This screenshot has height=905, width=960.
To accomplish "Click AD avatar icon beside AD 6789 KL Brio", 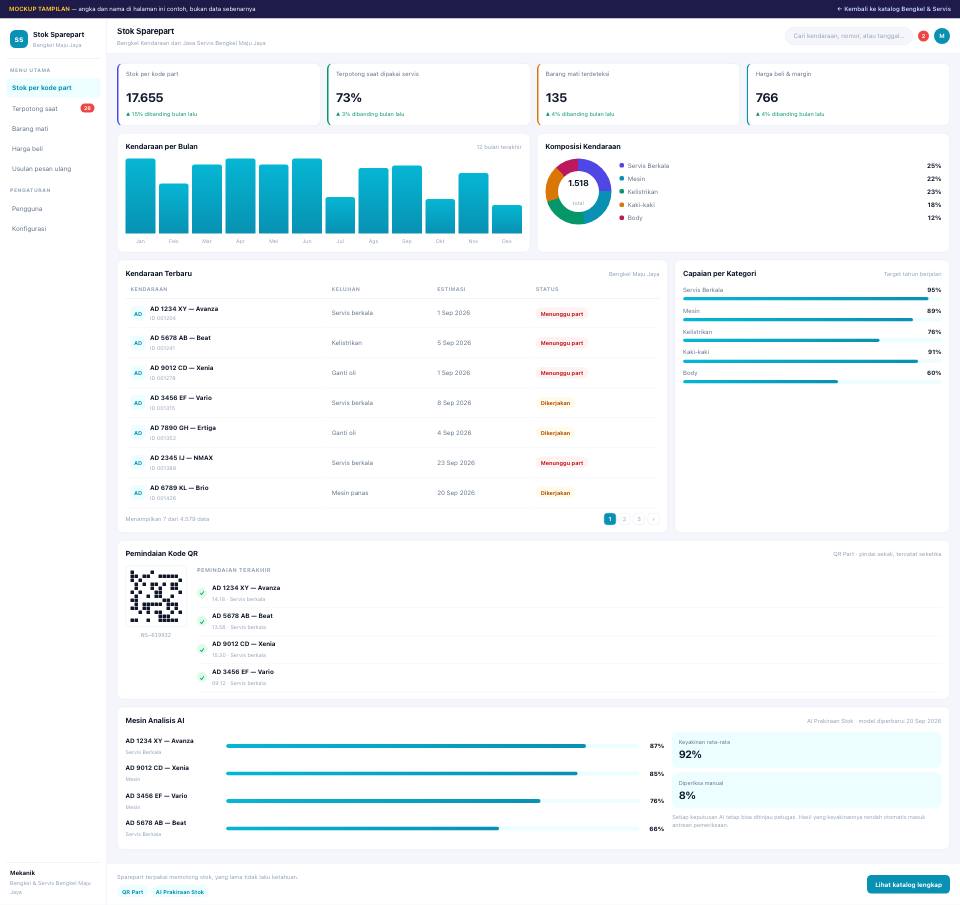I will [x=138, y=493].
